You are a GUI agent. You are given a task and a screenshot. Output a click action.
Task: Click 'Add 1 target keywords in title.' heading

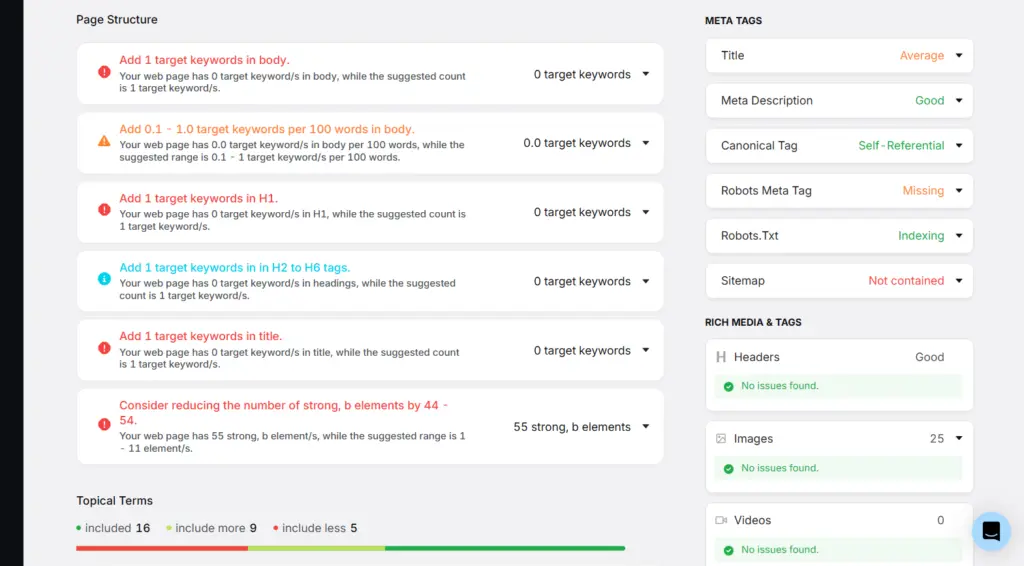pos(200,336)
